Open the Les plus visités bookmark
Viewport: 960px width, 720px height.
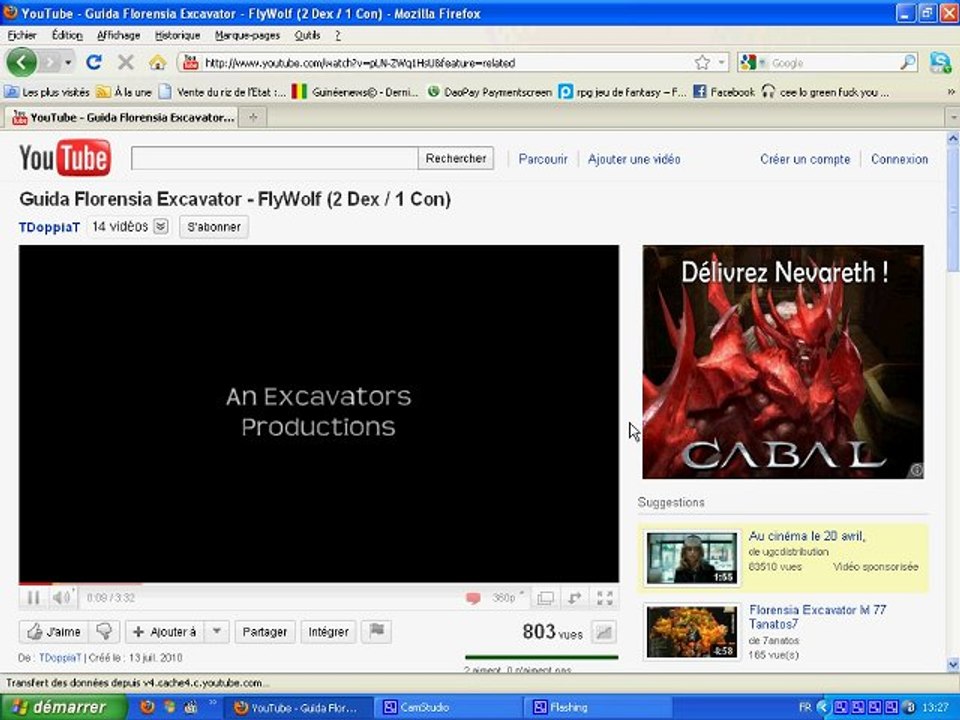click(x=48, y=92)
